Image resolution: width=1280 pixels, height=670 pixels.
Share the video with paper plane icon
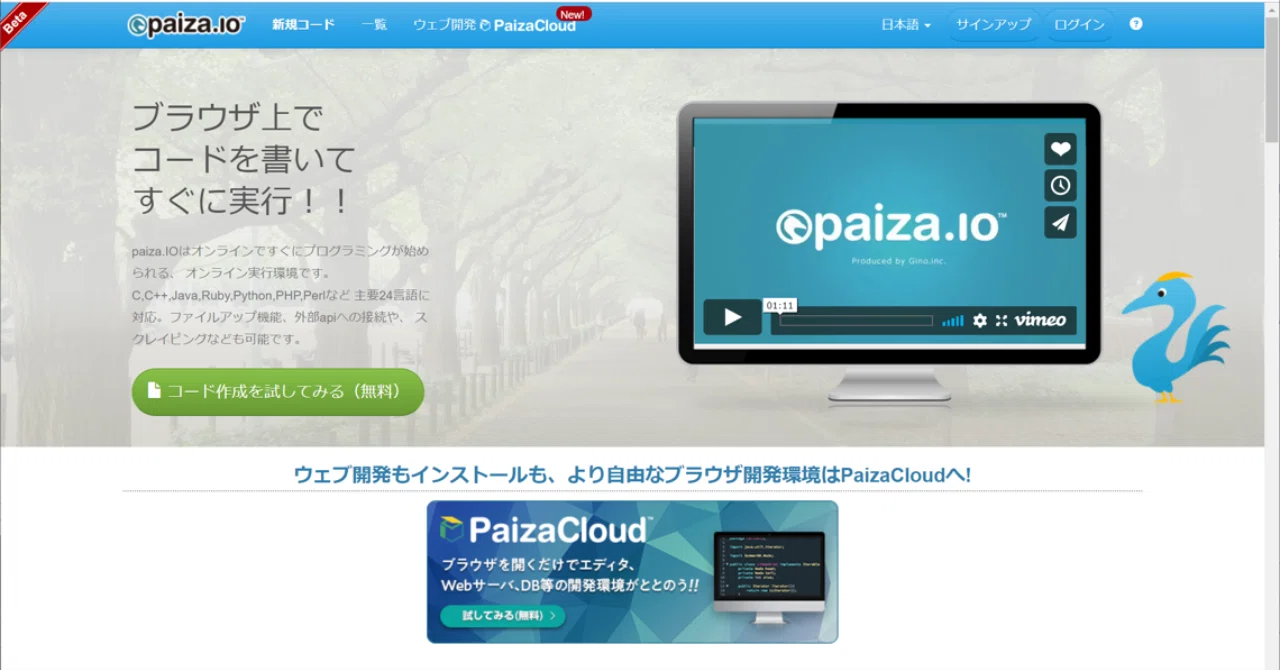(x=1060, y=222)
